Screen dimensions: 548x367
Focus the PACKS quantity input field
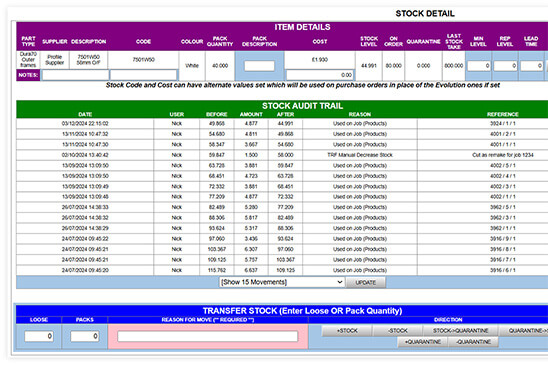[x=85, y=336]
